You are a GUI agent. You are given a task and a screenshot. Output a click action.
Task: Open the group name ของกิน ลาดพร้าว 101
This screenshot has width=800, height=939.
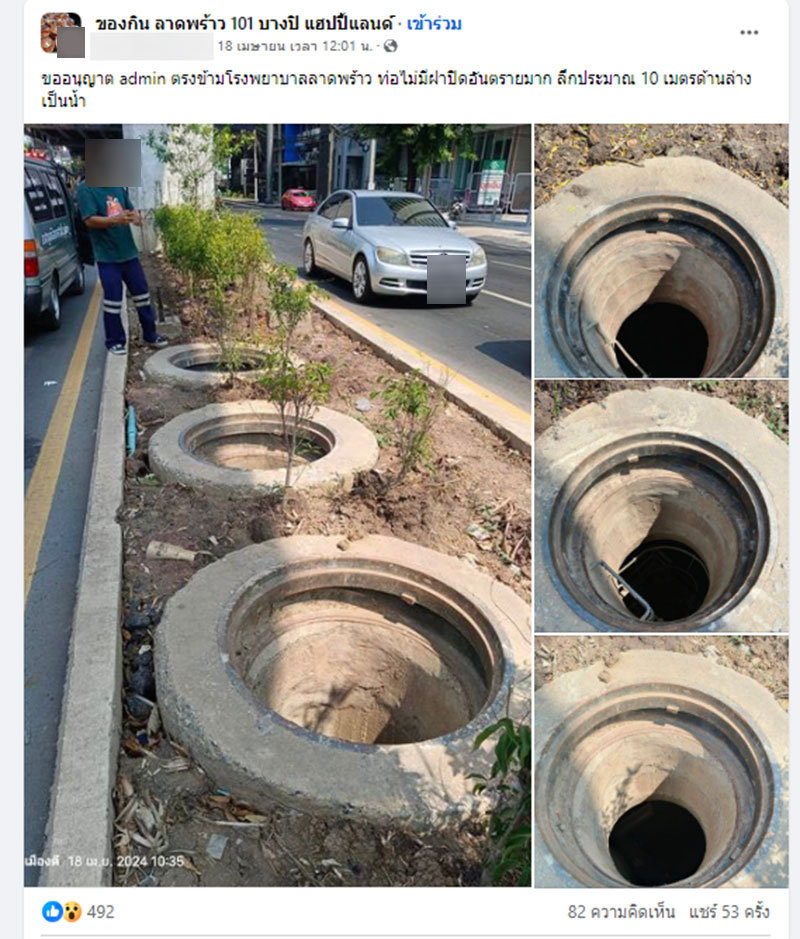point(245,24)
